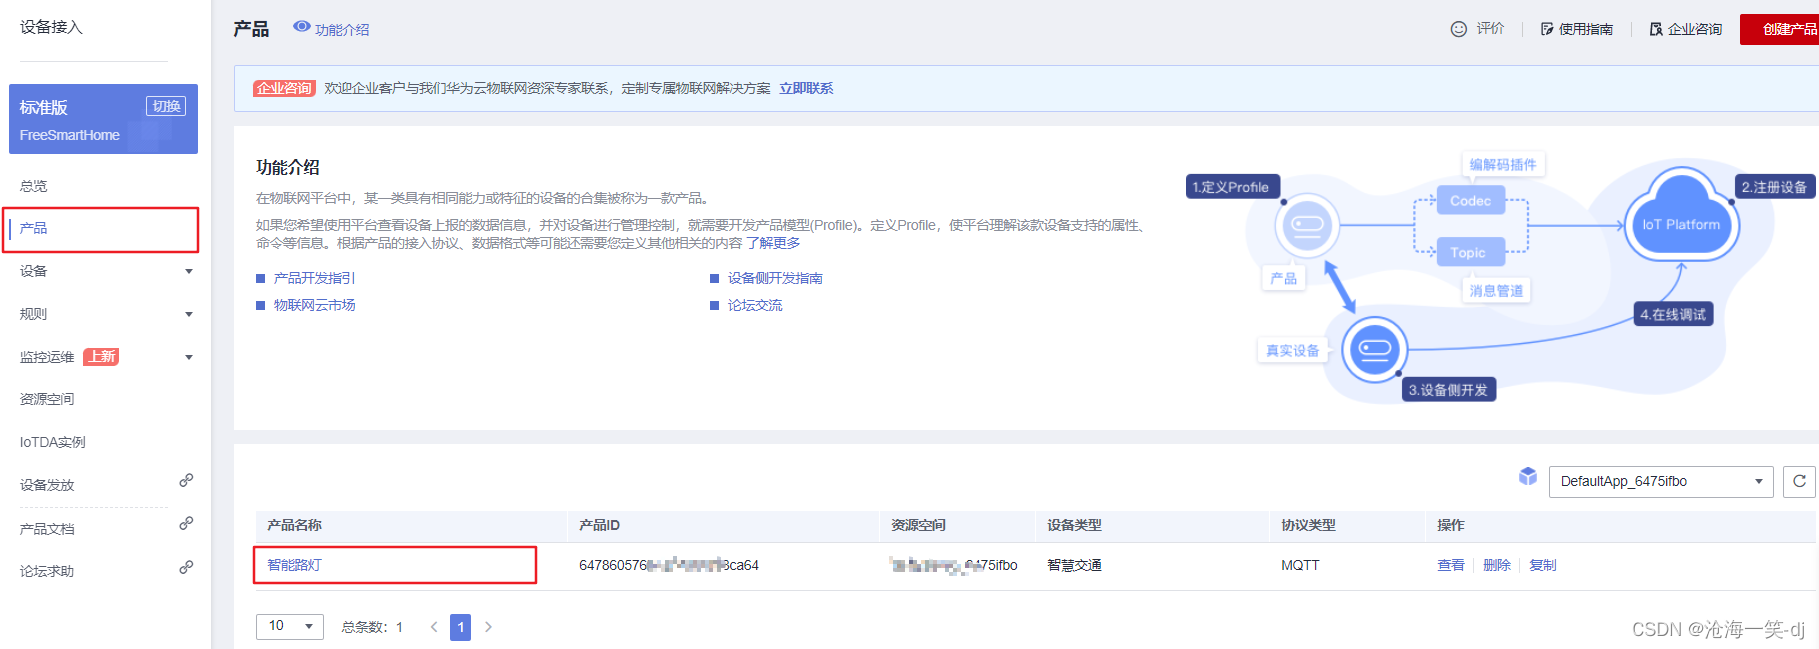1819x649 pixels.
Task: Expand the 设备 sidebar menu arrow
Action: tap(189, 271)
